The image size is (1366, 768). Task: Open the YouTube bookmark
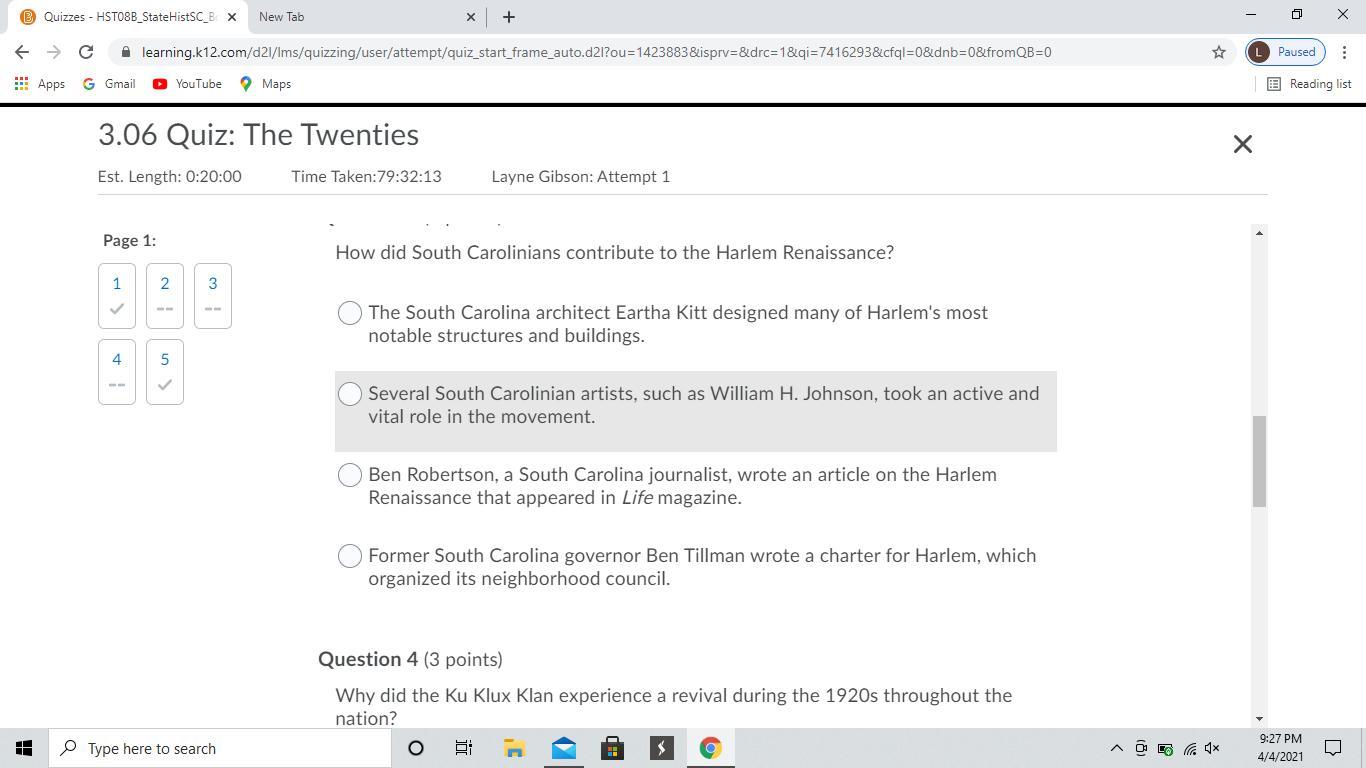[x=187, y=84]
